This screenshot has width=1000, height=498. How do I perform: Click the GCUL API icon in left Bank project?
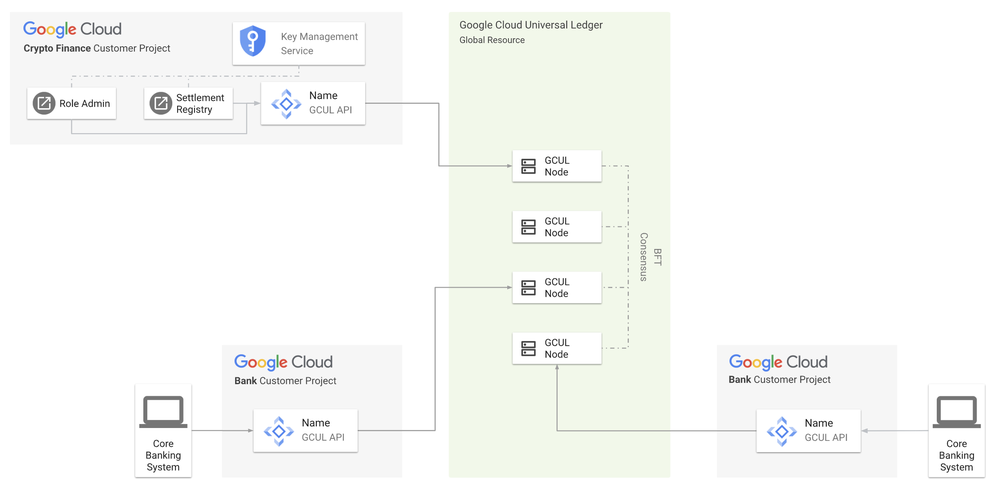click(x=279, y=431)
